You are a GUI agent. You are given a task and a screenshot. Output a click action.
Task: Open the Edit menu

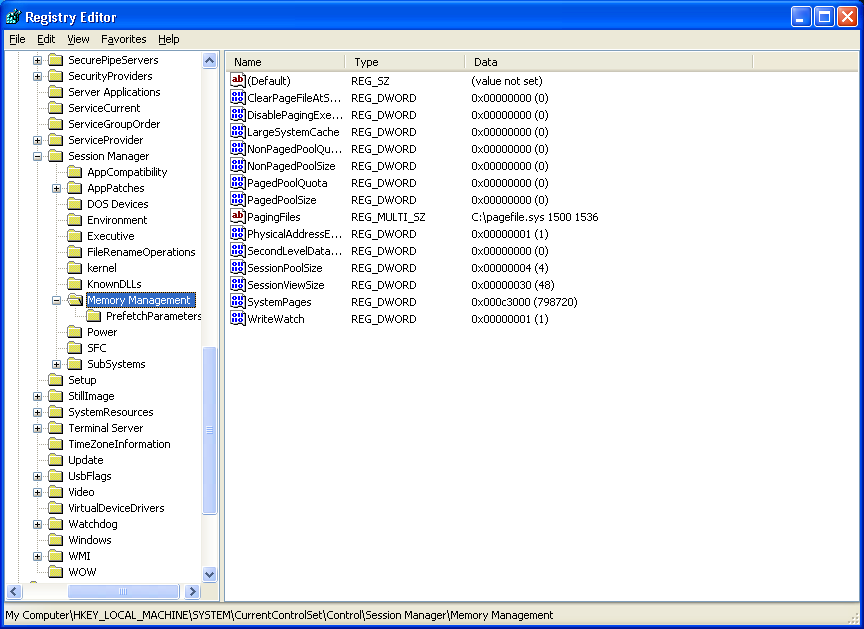pyautogui.click(x=46, y=39)
